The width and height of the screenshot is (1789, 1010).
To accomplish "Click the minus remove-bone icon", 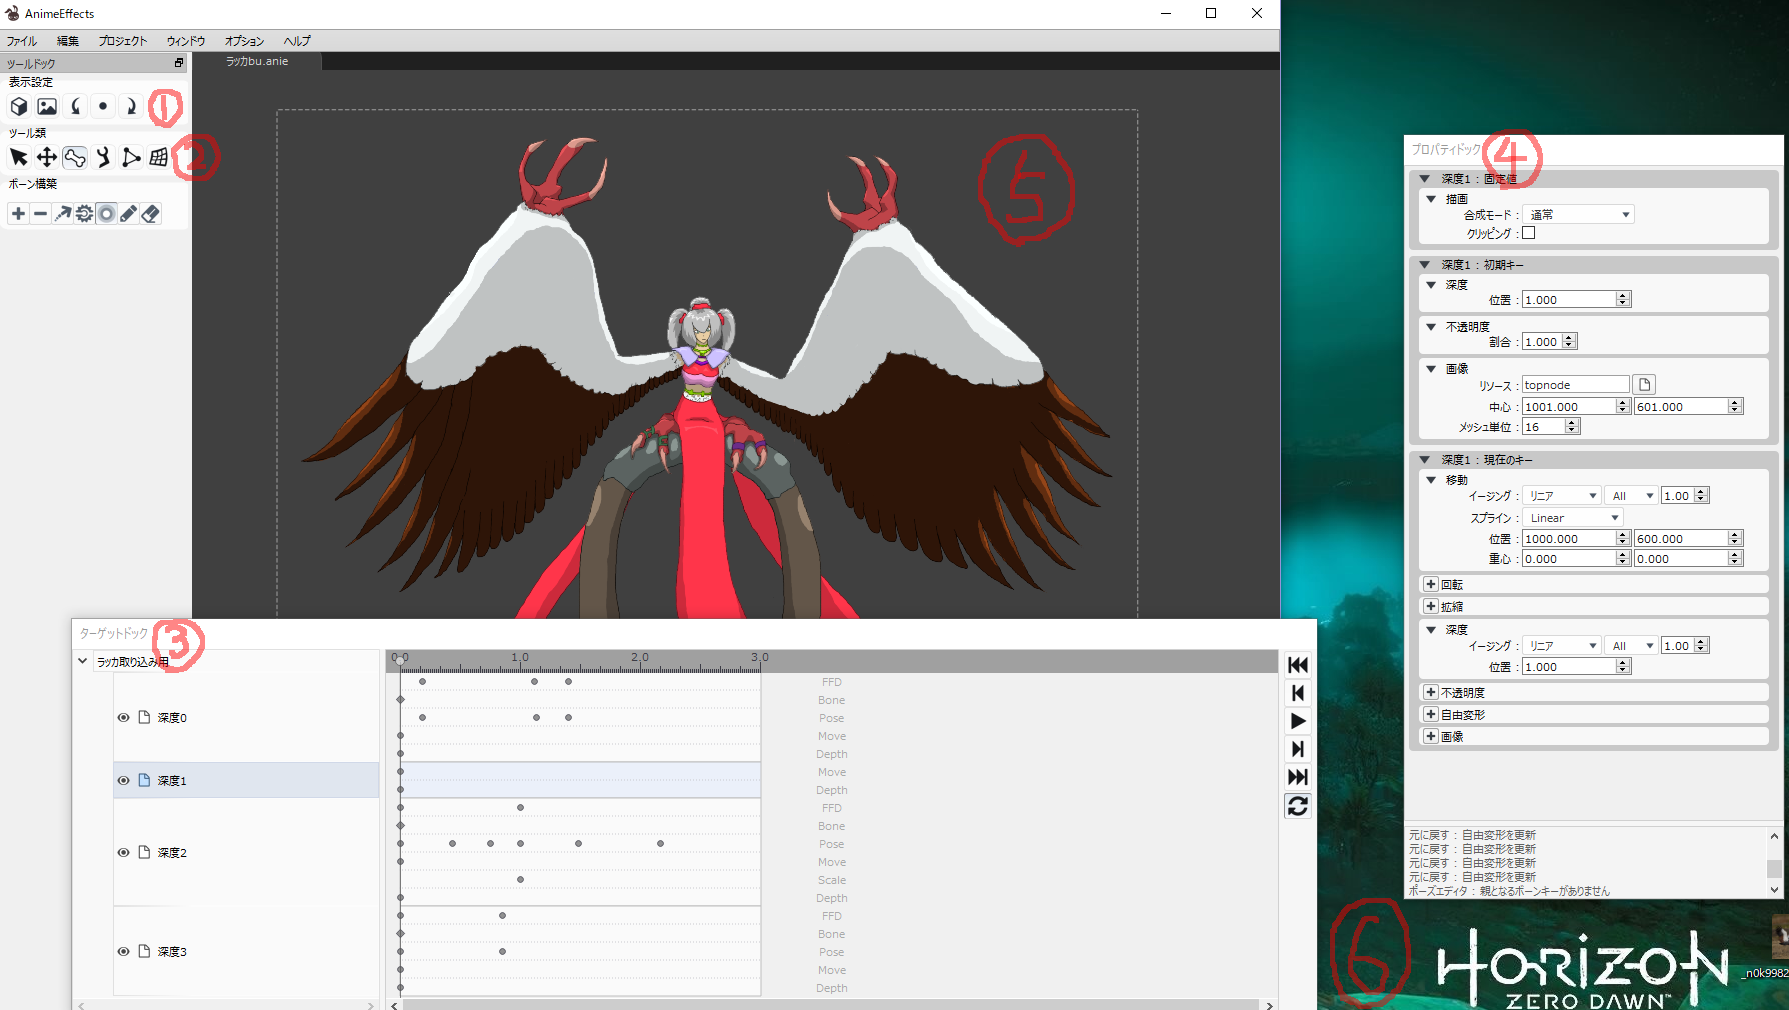I will click(40, 213).
